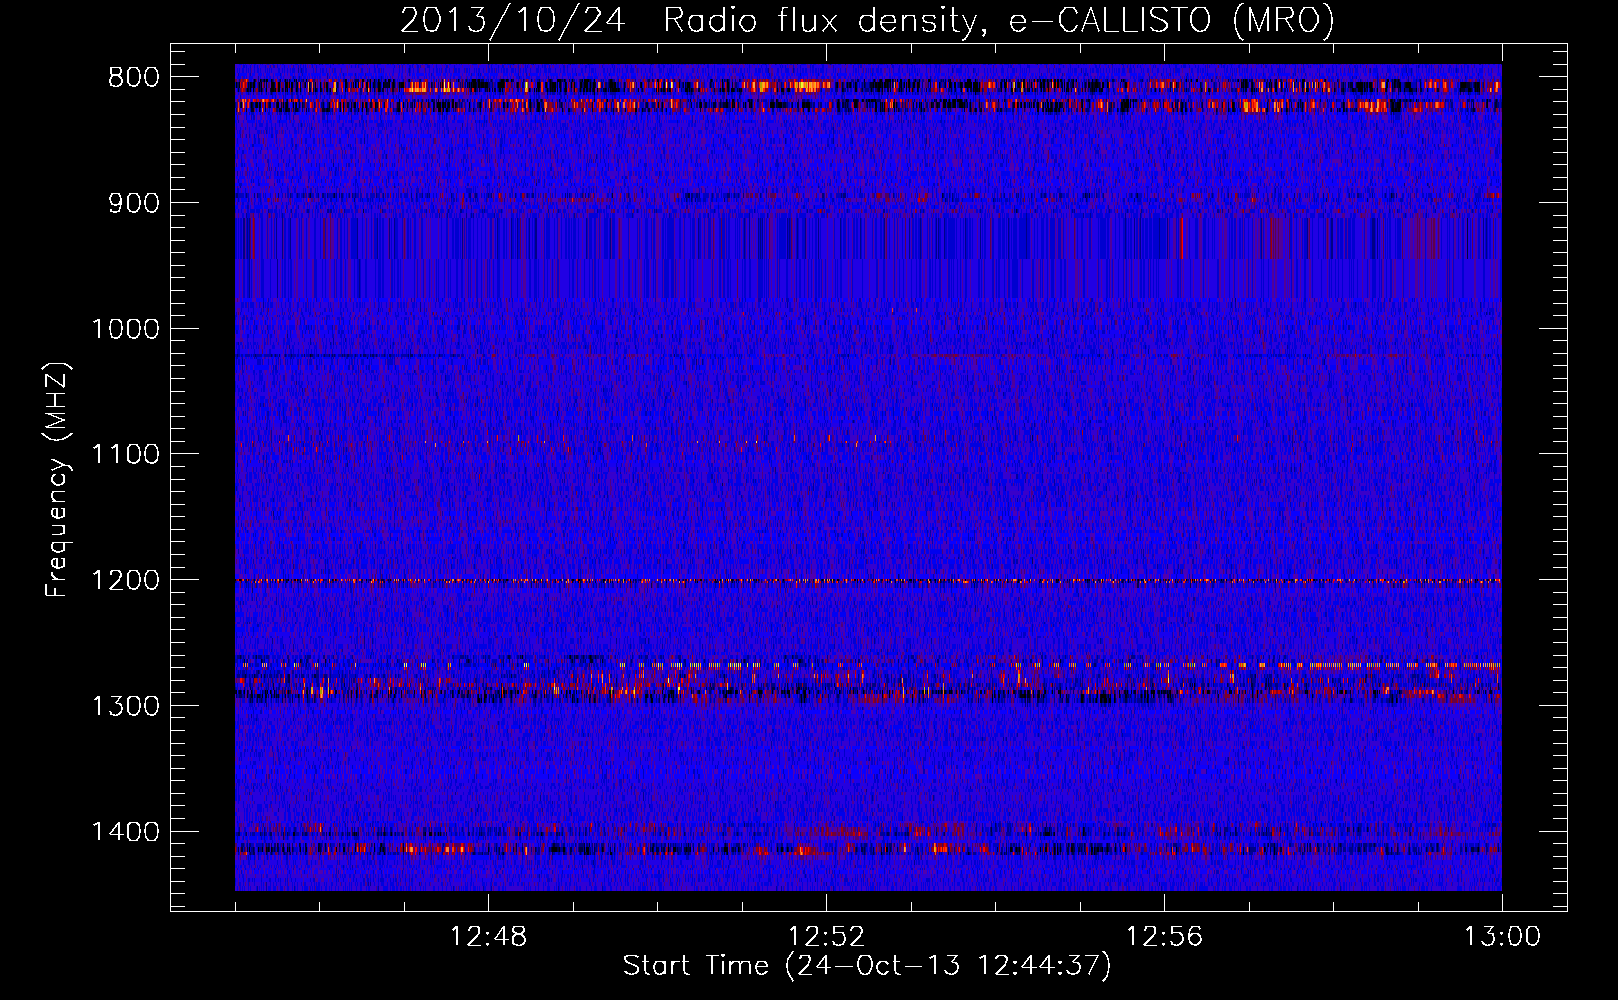Click the 800 frequency tick label
The image size is (1618, 1000).
(x=134, y=78)
